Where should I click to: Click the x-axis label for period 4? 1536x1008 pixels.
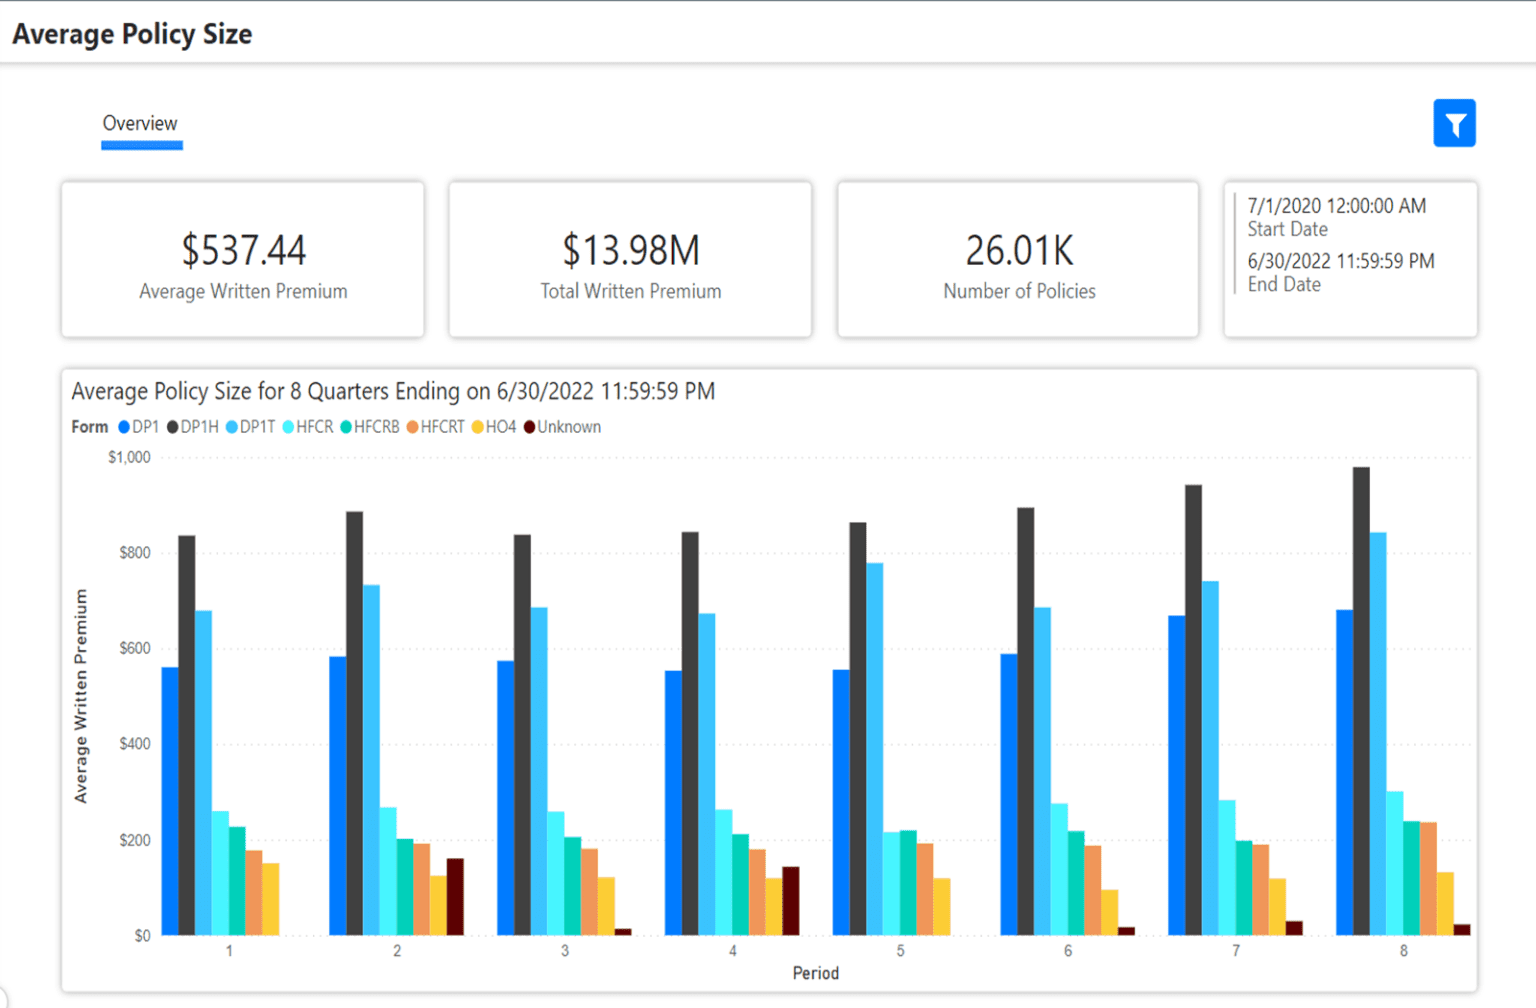click(x=733, y=951)
